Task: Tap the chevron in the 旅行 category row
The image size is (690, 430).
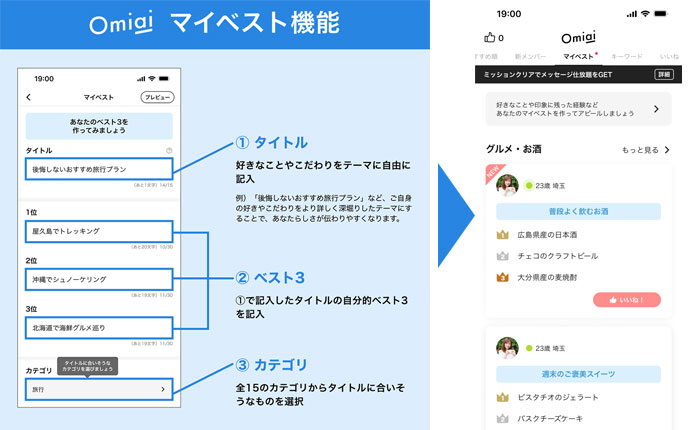Action: click(163, 389)
